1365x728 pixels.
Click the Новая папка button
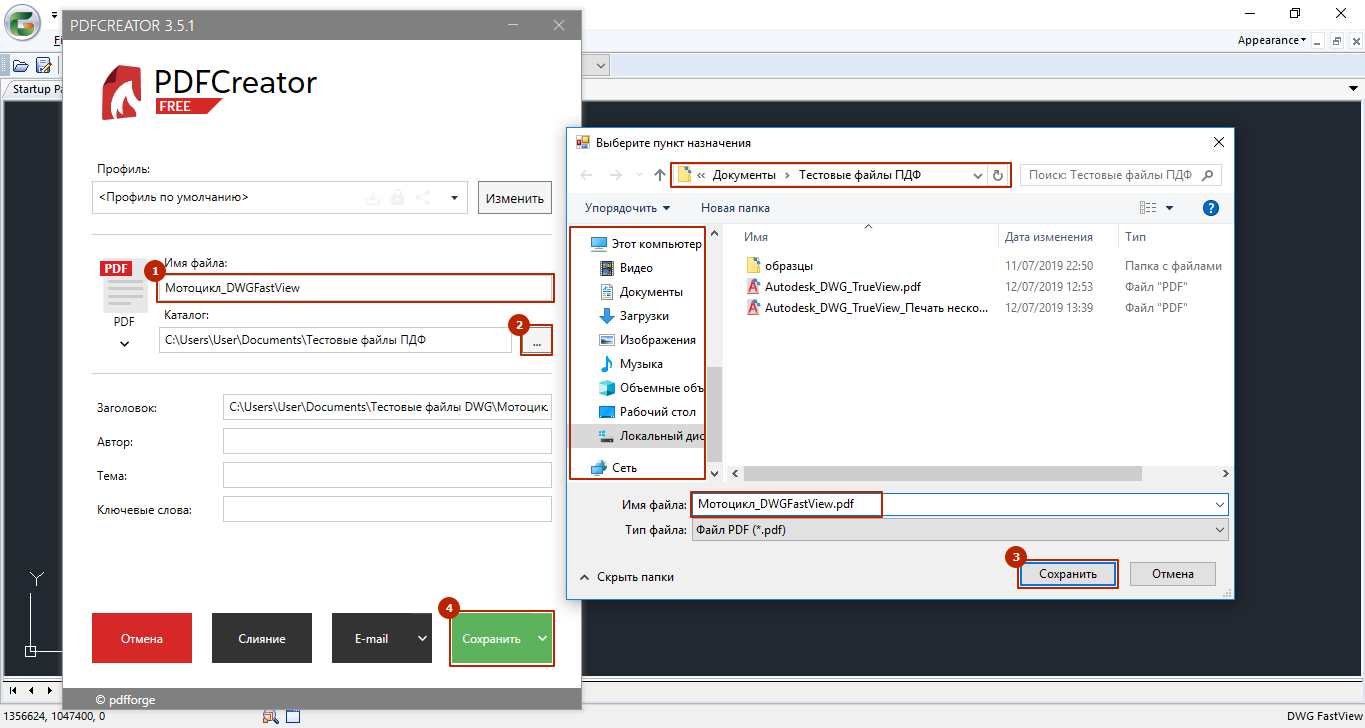(735, 208)
